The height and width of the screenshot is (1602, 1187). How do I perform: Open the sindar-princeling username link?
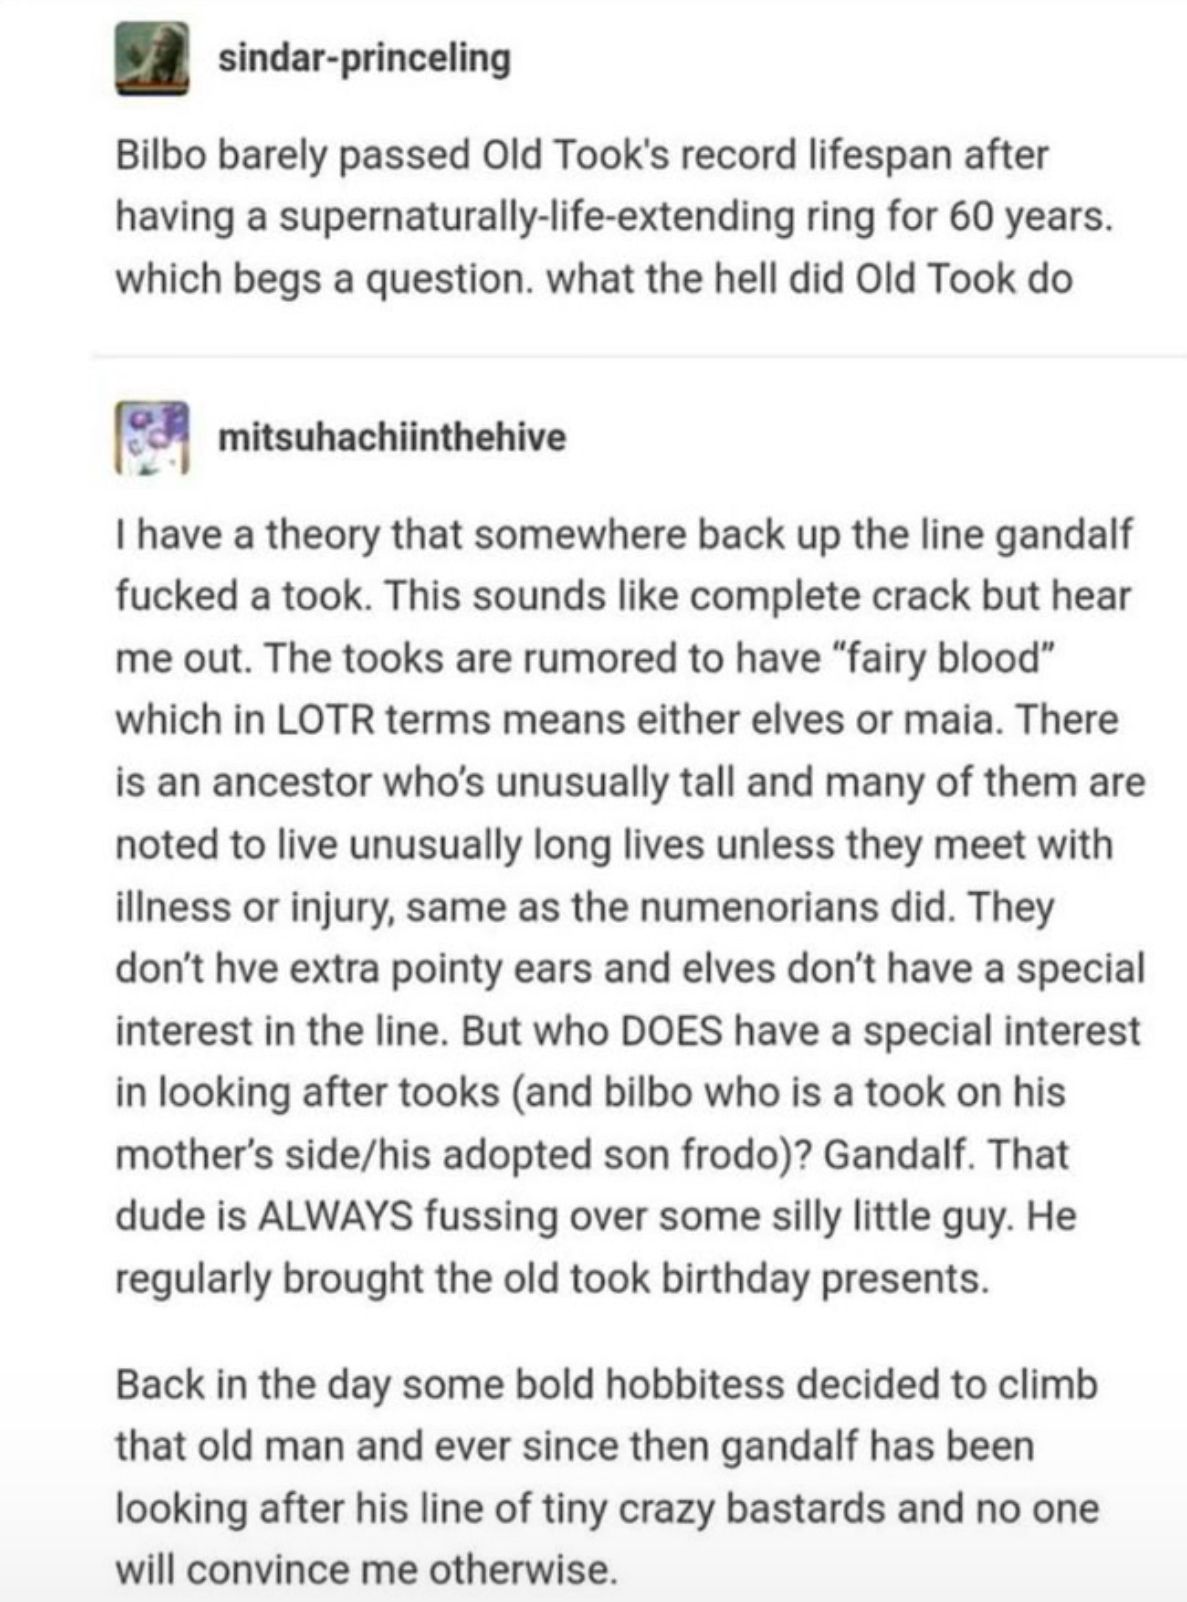point(364,58)
